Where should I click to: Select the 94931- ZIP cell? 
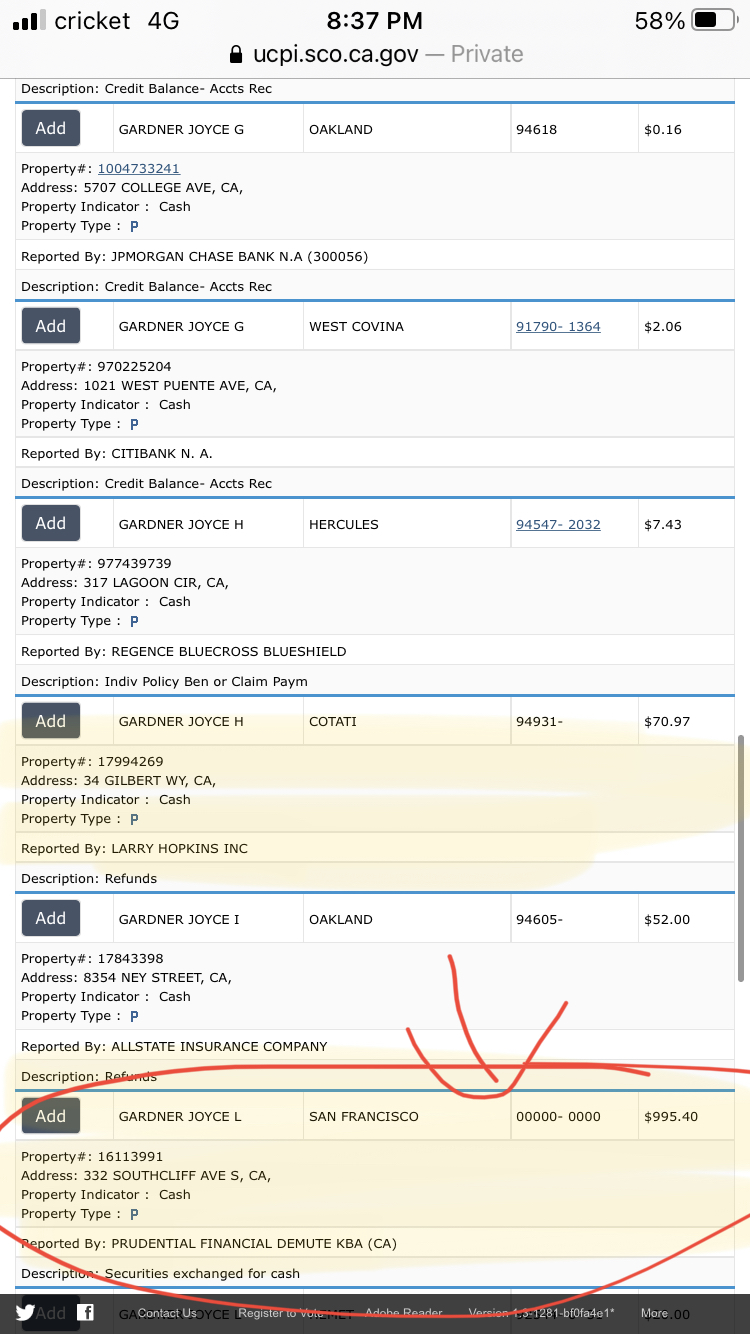click(574, 721)
